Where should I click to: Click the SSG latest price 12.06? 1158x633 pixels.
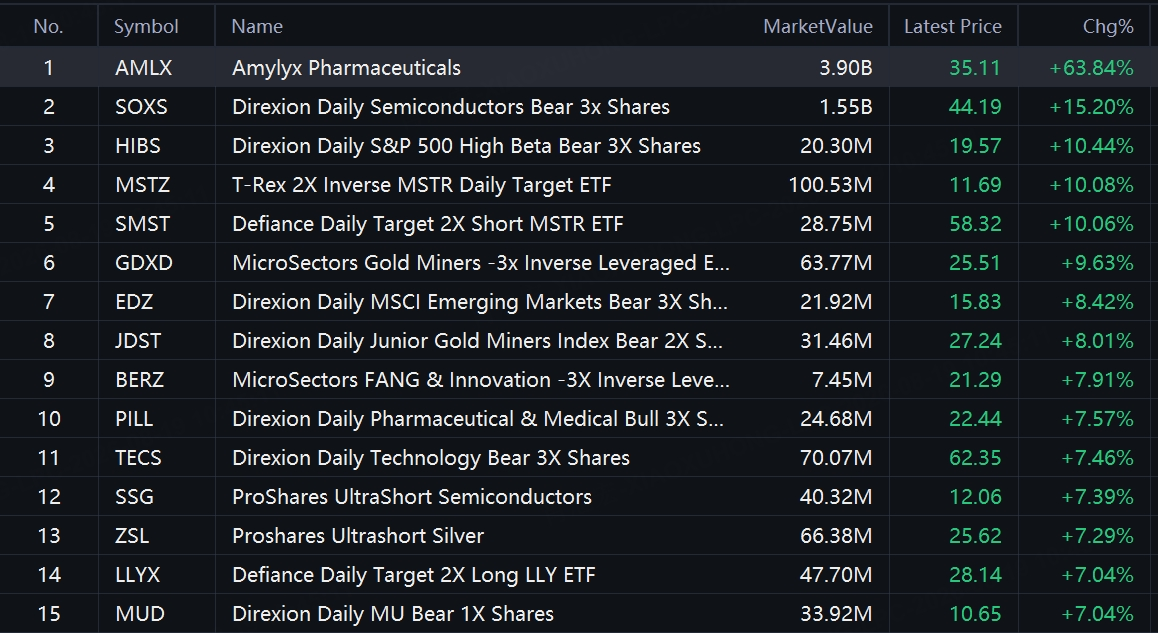click(x=975, y=497)
